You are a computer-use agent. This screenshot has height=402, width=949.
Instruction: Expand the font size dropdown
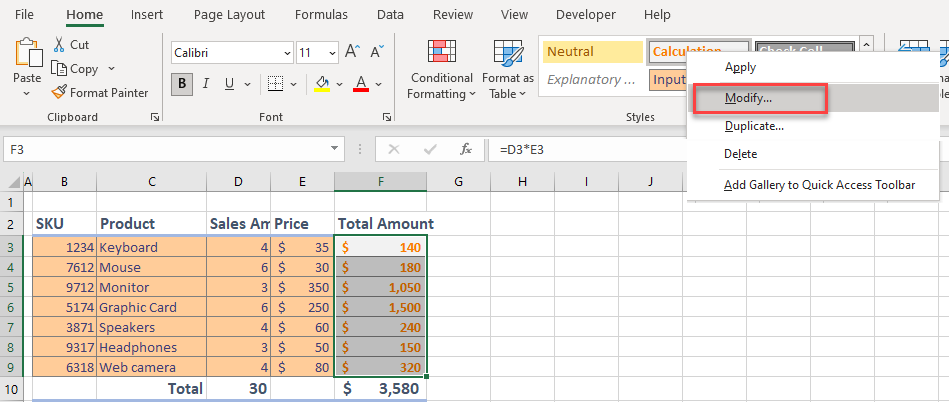332,52
